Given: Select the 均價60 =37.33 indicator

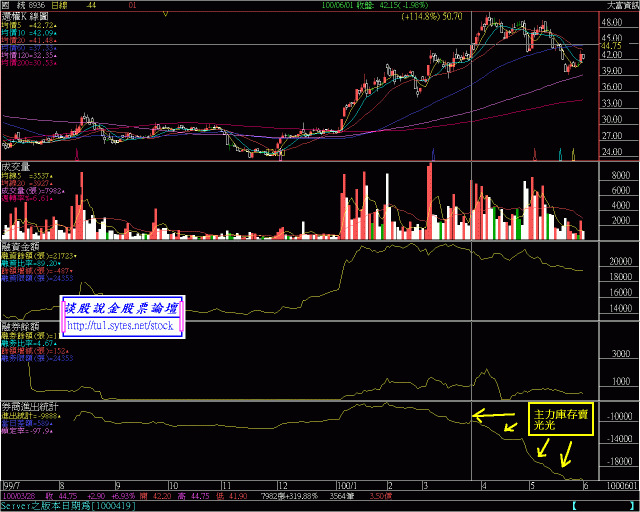Looking at the screenshot, I should [x=29, y=48].
